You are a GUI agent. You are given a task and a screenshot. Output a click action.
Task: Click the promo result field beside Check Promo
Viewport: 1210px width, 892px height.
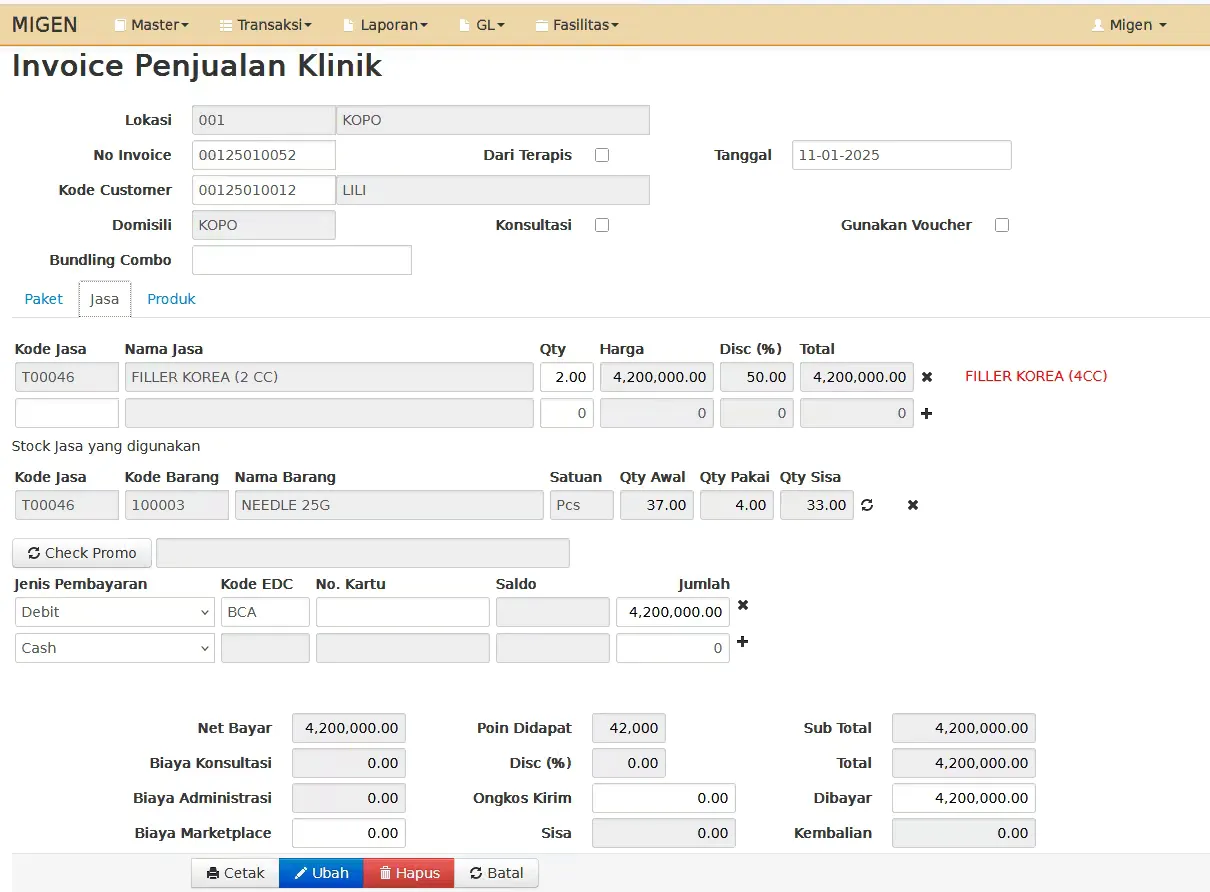click(363, 553)
